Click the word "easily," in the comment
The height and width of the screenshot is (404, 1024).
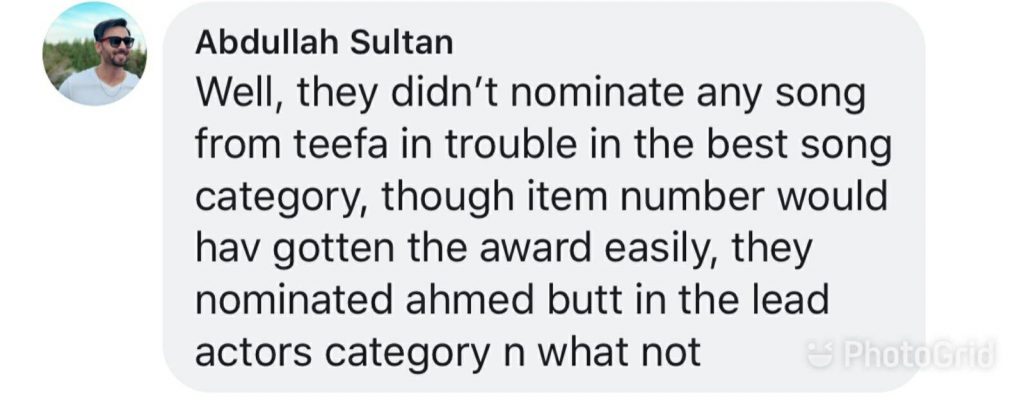tap(661, 251)
